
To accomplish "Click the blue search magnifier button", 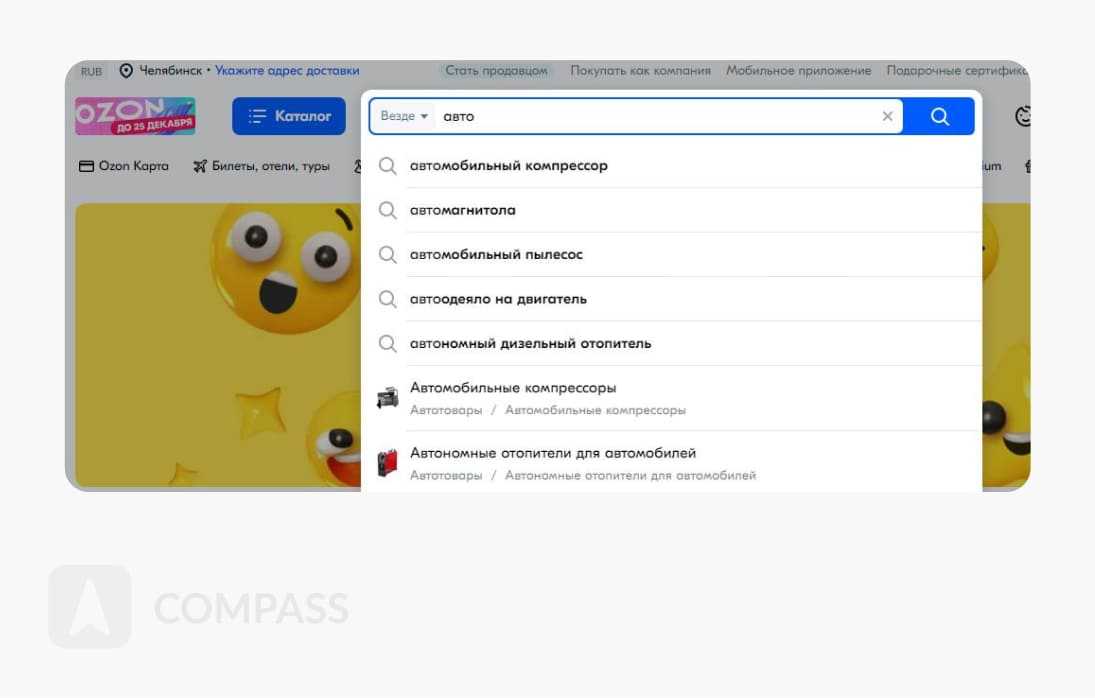I will 938,116.
